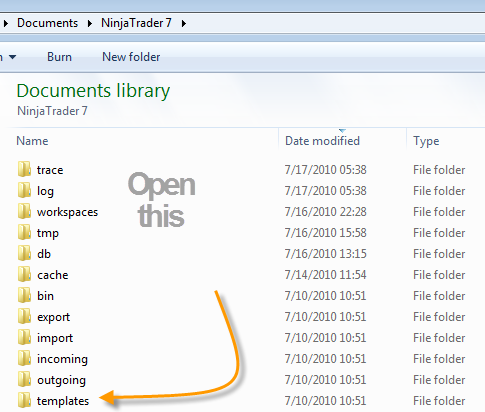The width and height of the screenshot is (485, 412).
Task: Select the export folder icon
Action: [x=24, y=316]
